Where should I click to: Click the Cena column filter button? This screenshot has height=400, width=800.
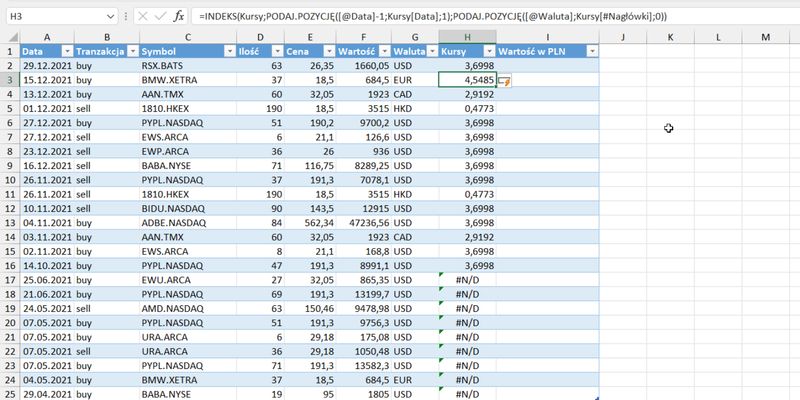(329, 50)
